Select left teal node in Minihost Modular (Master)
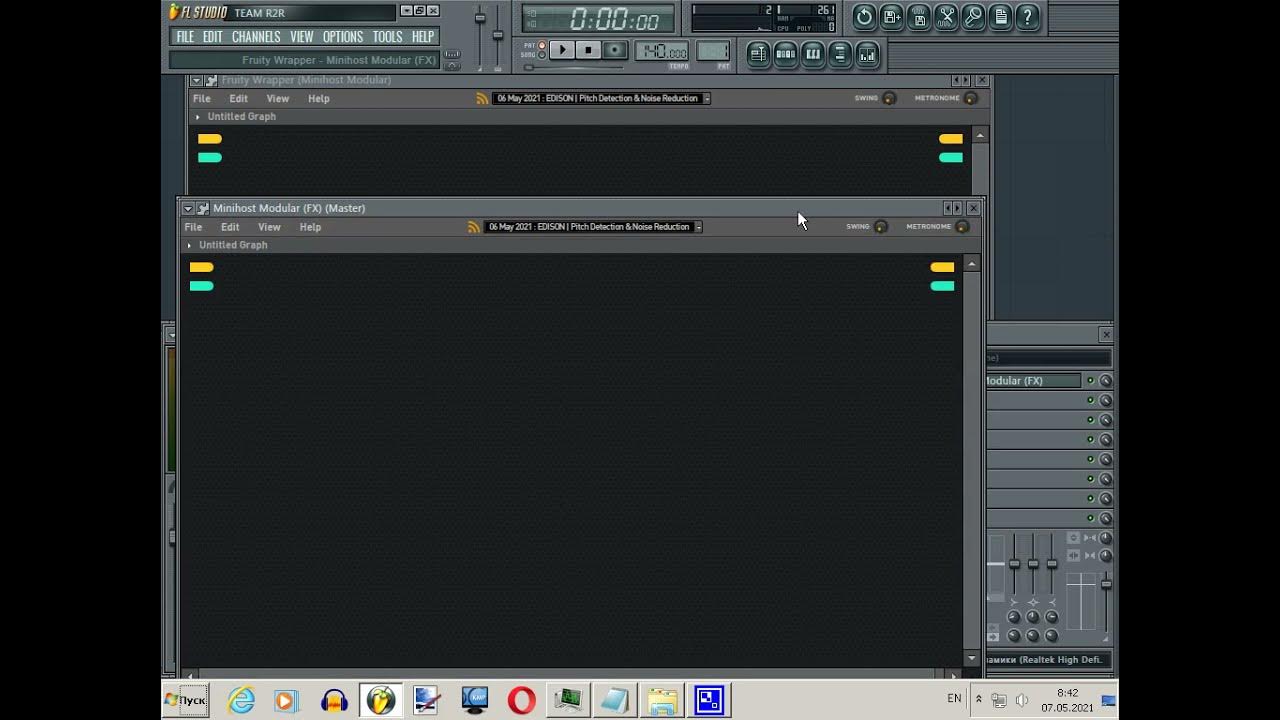 pos(201,286)
